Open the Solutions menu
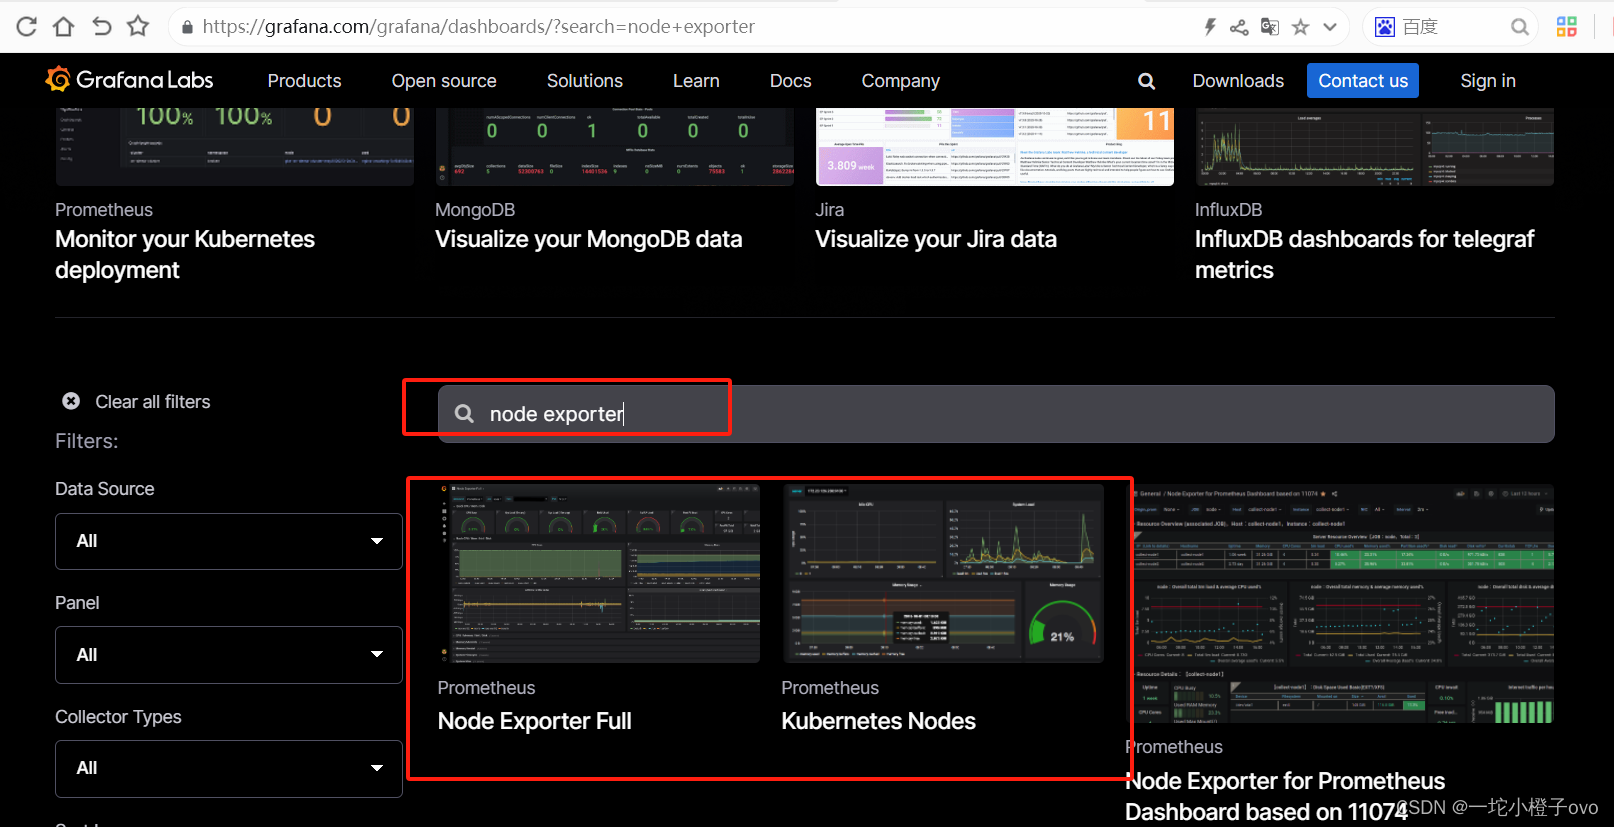1614x827 pixels. click(x=585, y=81)
